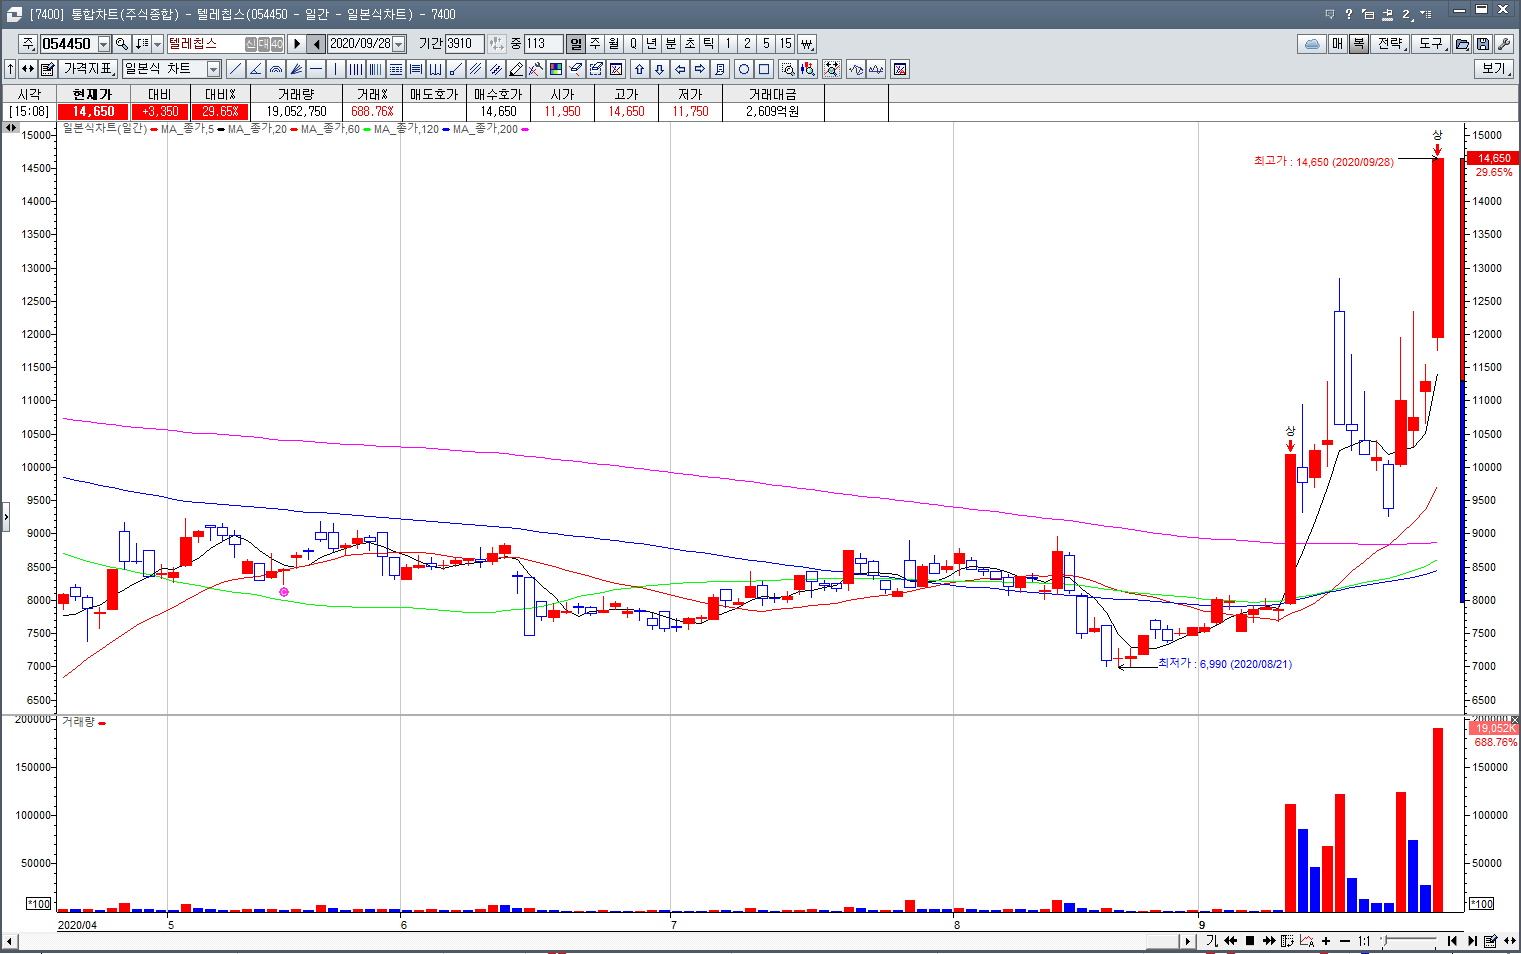Click the chart zoom magnifier tool

788,69
